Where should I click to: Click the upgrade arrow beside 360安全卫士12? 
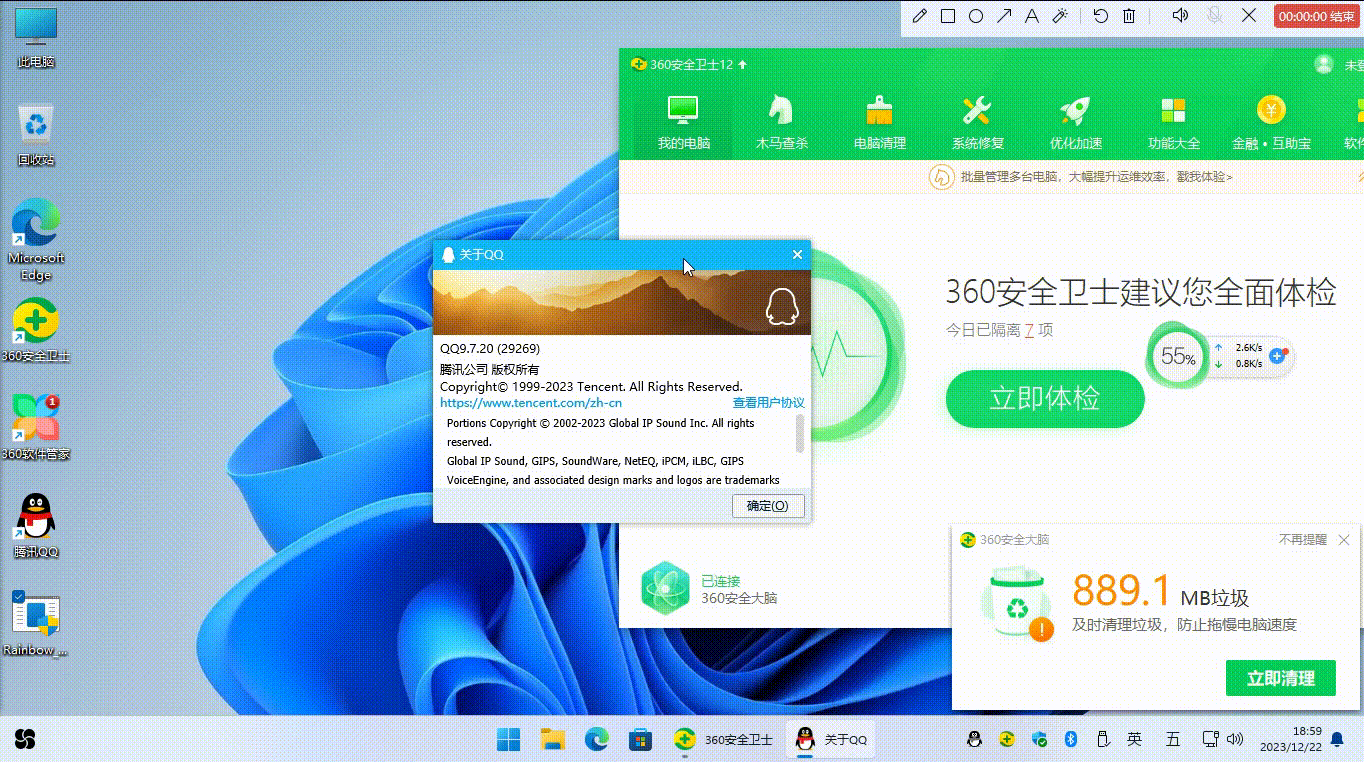click(x=742, y=64)
